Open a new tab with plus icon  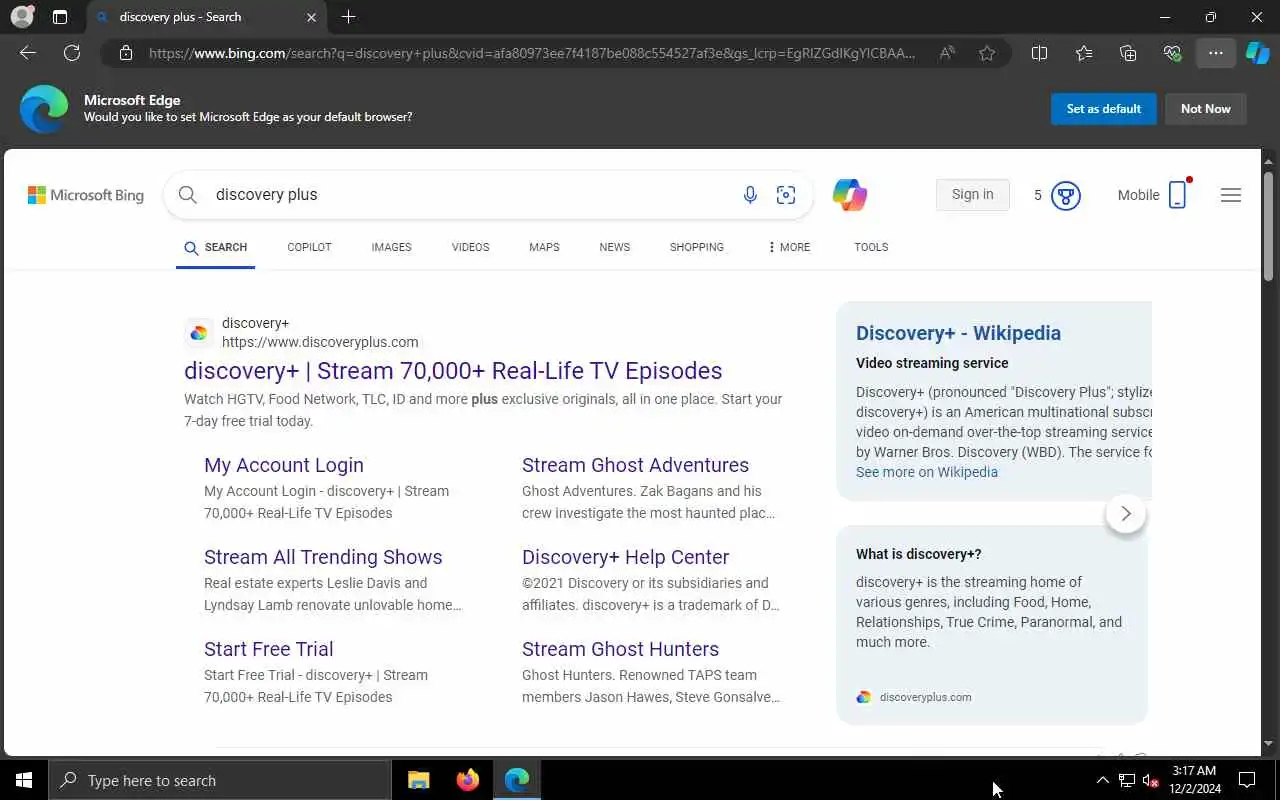(348, 17)
